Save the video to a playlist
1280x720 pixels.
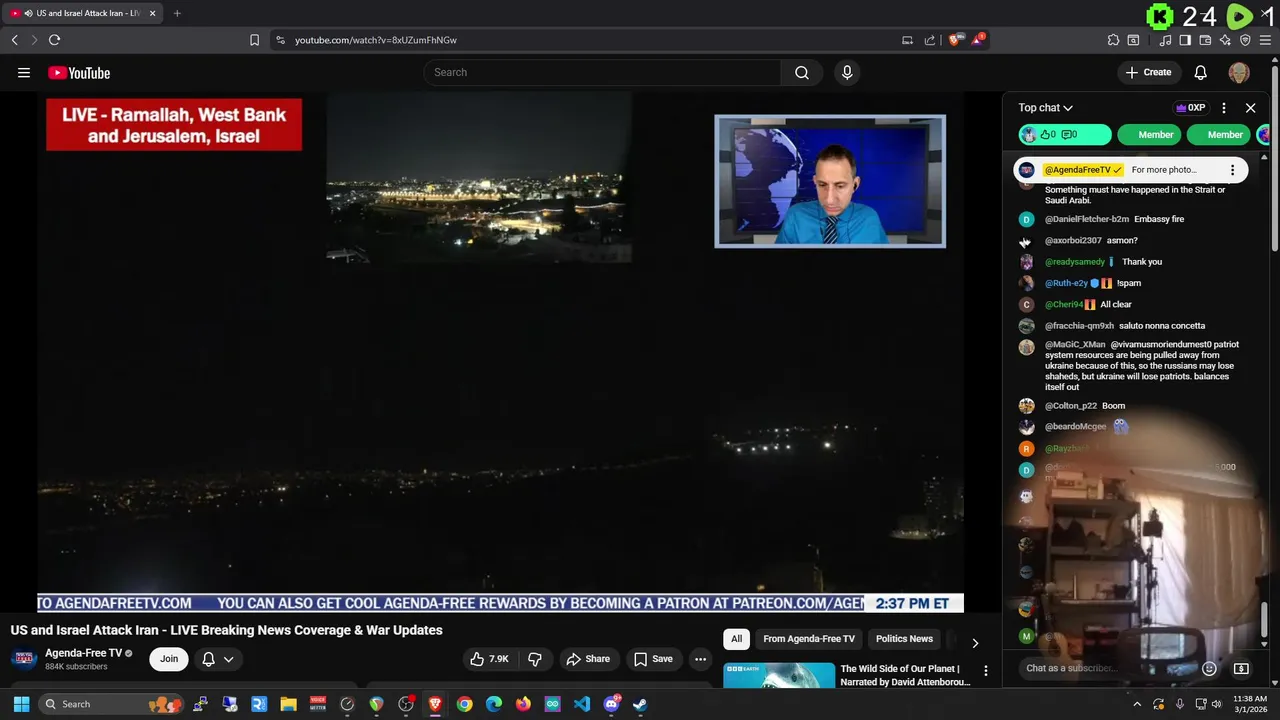click(x=653, y=659)
